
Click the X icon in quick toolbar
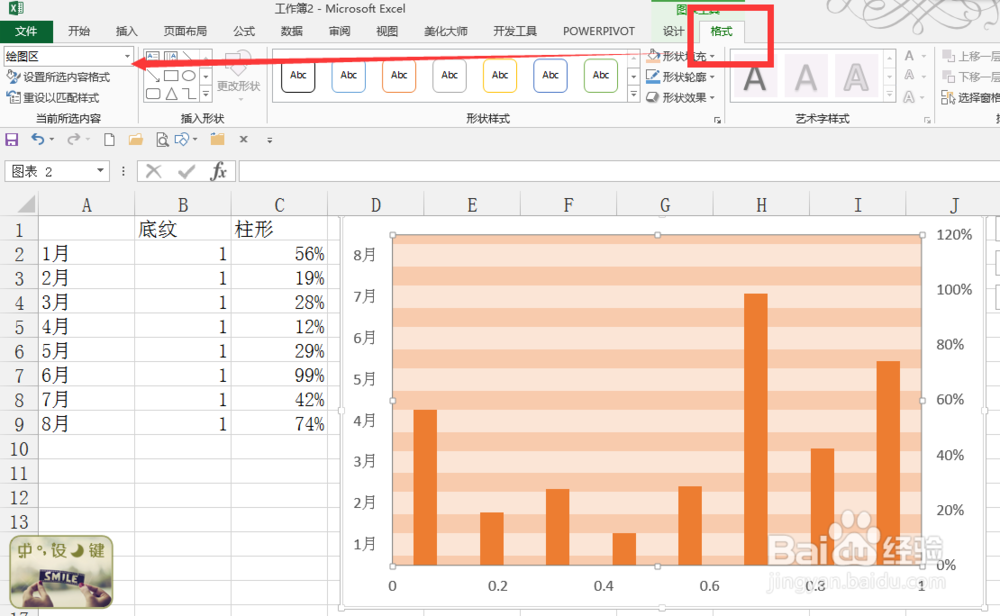point(243,139)
